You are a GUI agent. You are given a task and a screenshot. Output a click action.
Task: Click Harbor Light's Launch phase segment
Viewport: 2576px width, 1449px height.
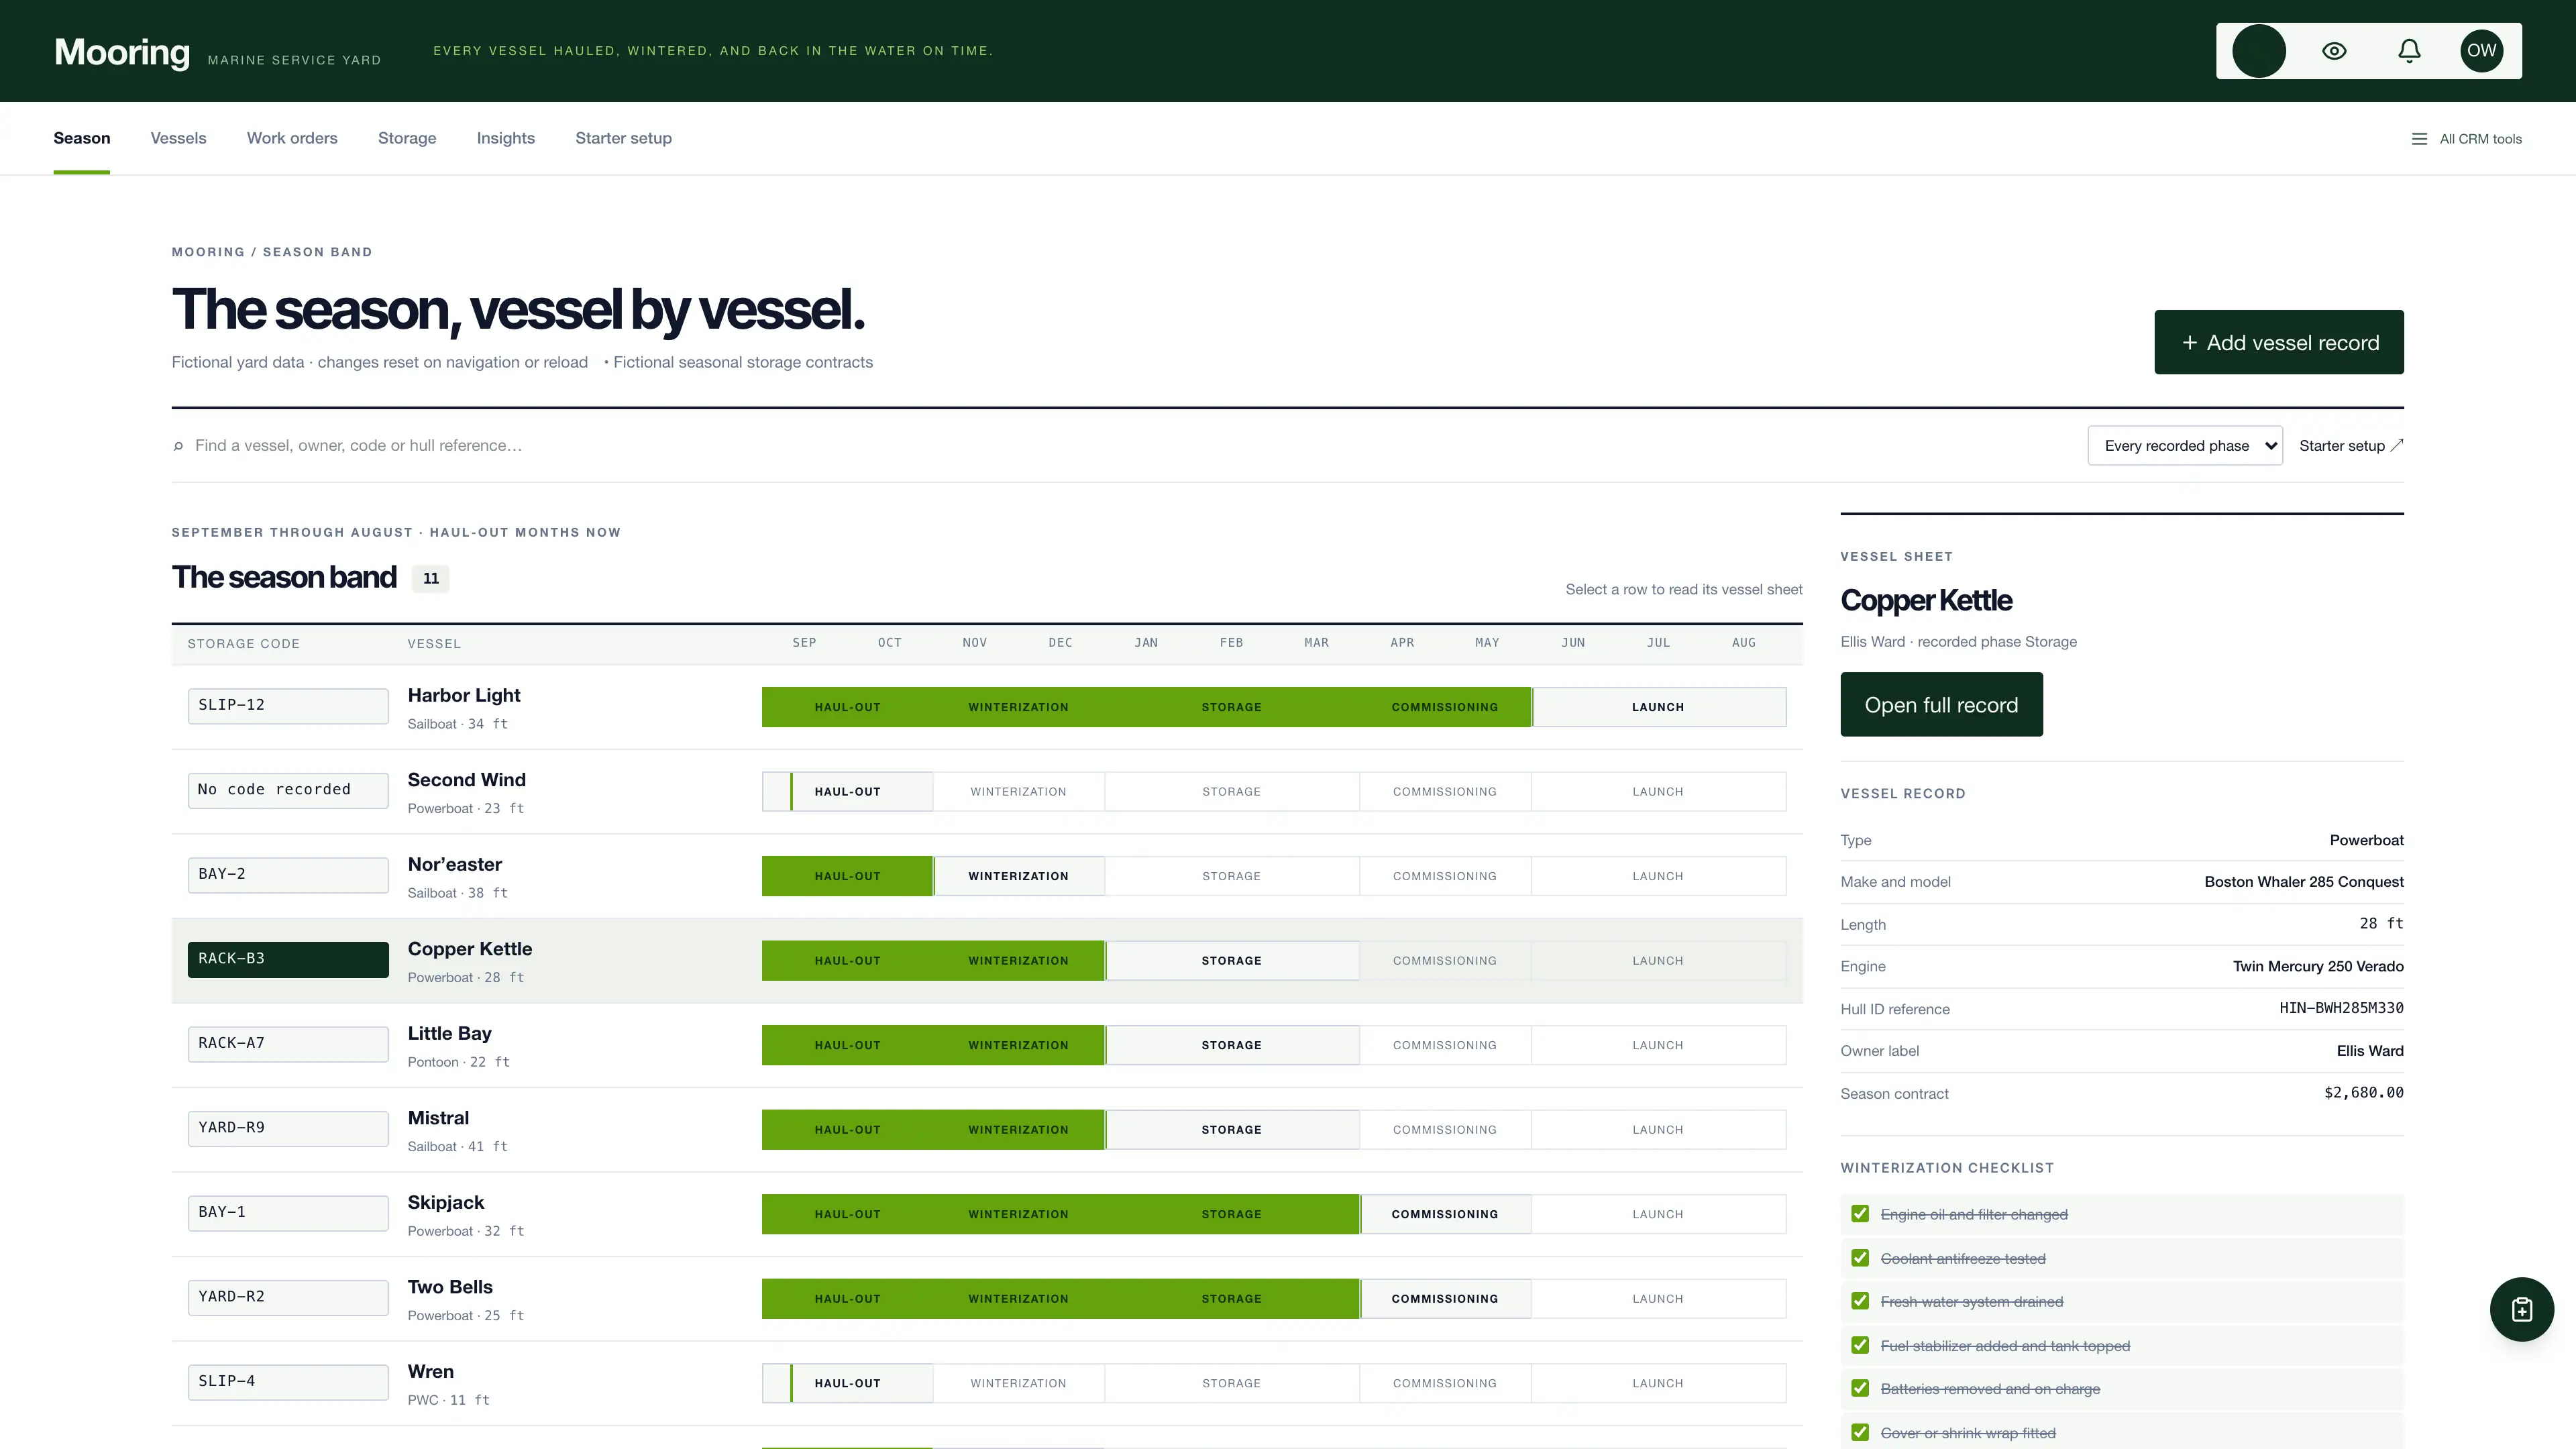point(1659,707)
